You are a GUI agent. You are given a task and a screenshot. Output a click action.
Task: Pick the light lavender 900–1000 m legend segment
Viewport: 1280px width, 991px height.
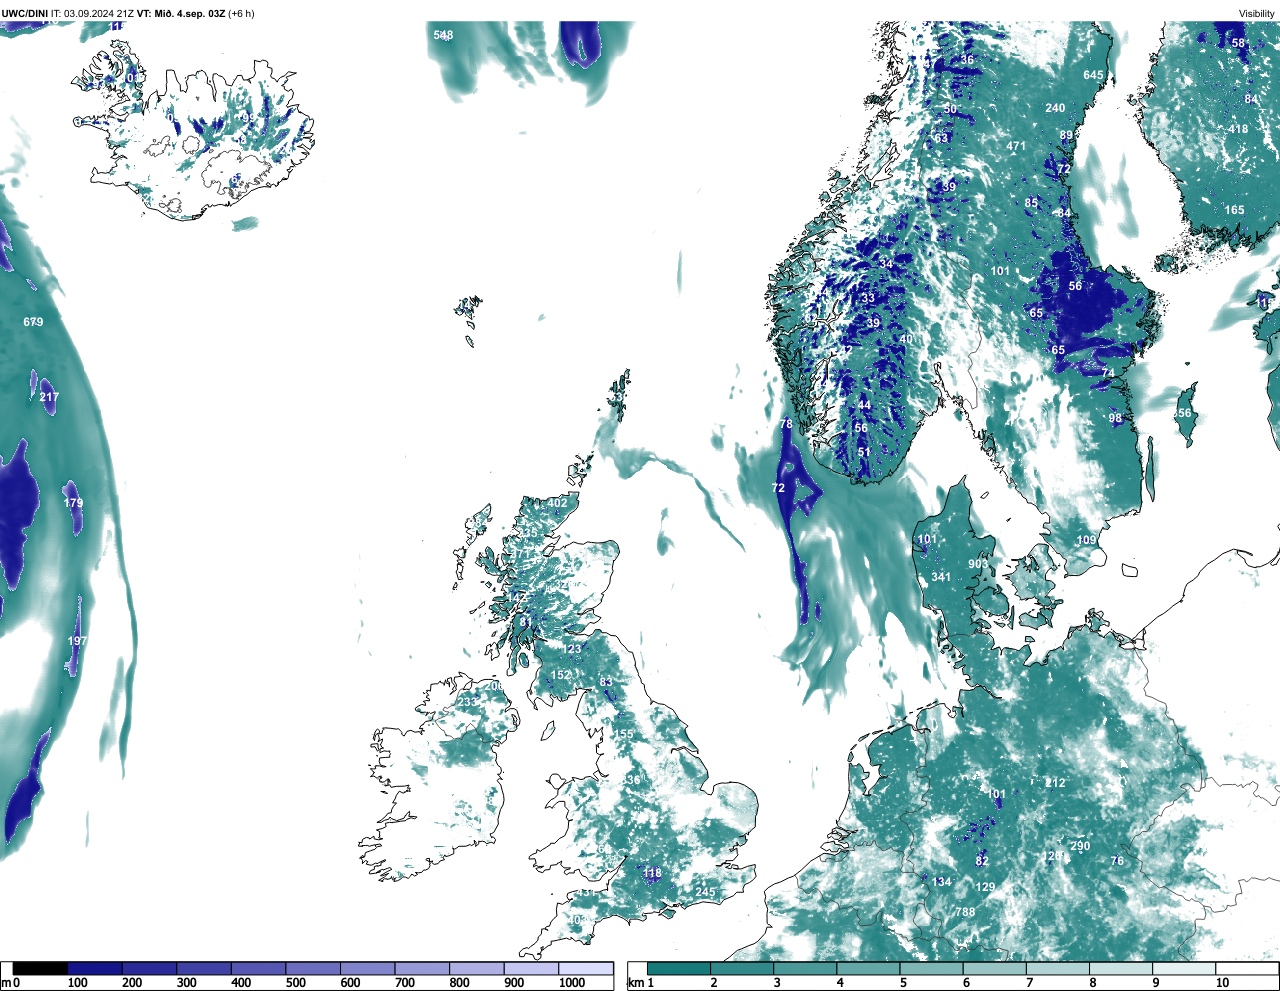[531, 968]
